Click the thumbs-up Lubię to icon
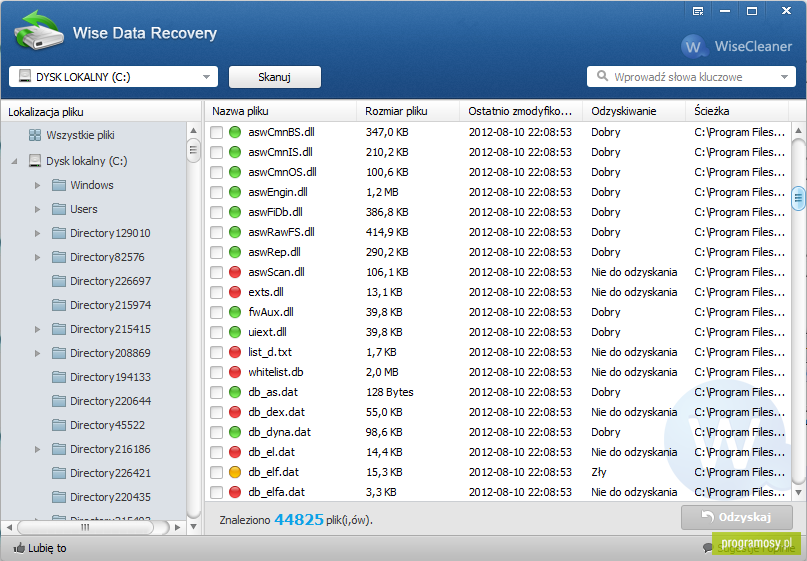Image resolution: width=807 pixels, height=561 pixels. (19, 548)
